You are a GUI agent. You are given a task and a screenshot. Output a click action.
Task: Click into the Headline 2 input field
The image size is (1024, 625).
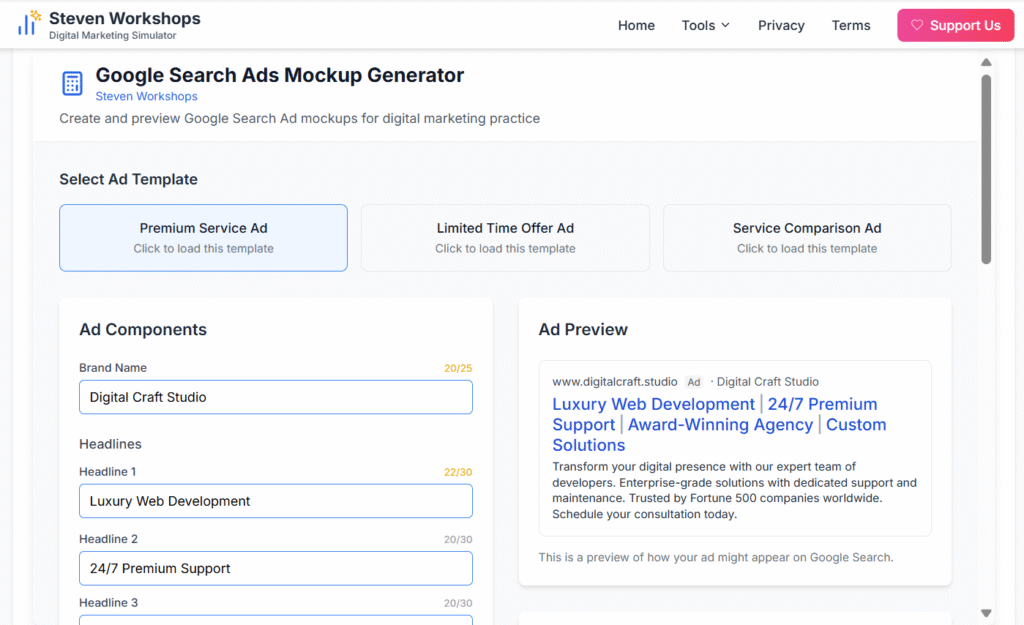(276, 568)
